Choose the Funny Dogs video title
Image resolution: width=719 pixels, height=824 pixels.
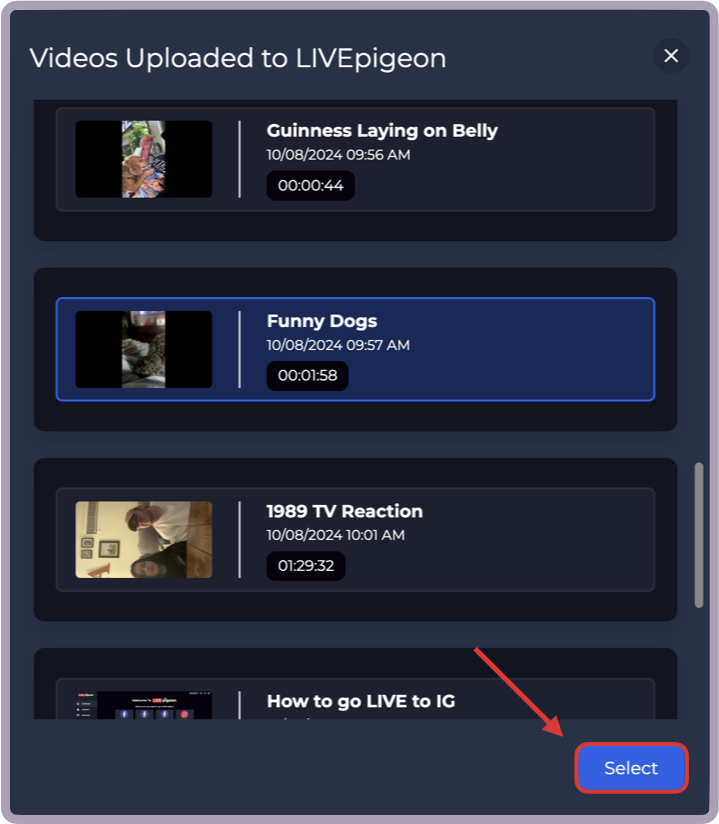(x=322, y=321)
